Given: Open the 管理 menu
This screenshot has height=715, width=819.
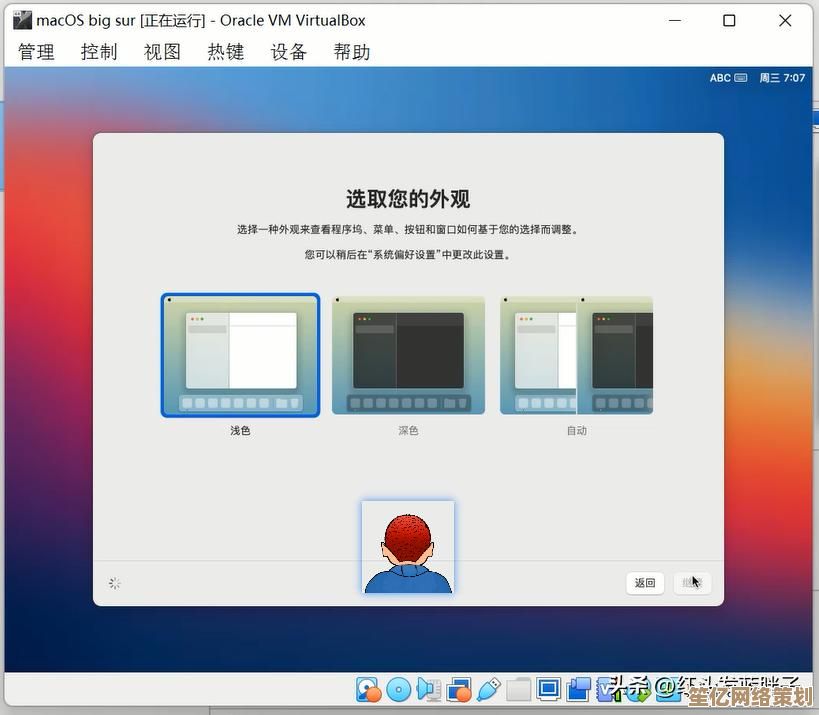Looking at the screenshot, I should coord(37,52).
